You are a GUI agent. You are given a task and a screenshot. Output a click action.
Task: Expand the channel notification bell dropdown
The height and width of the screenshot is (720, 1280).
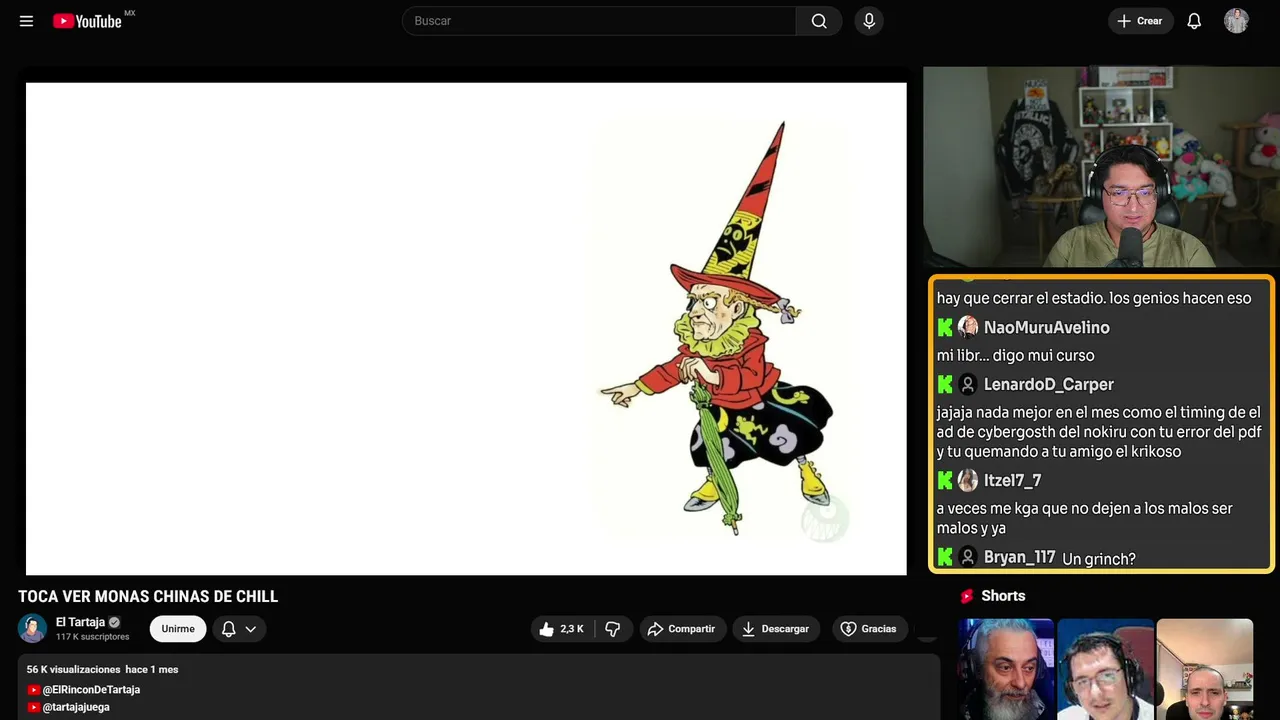[x=239, y=629]
